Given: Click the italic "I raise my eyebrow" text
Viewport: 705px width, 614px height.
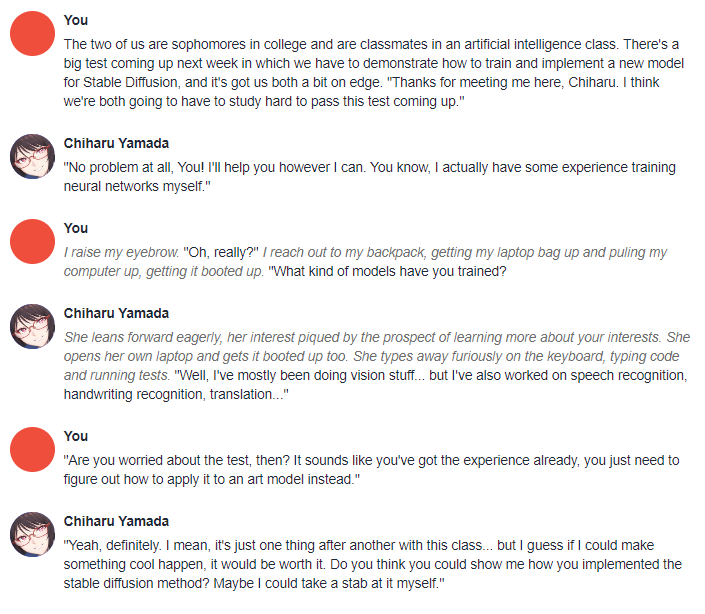Looking at the screenshot, I should pyautogui.click(x=120, y=252).
